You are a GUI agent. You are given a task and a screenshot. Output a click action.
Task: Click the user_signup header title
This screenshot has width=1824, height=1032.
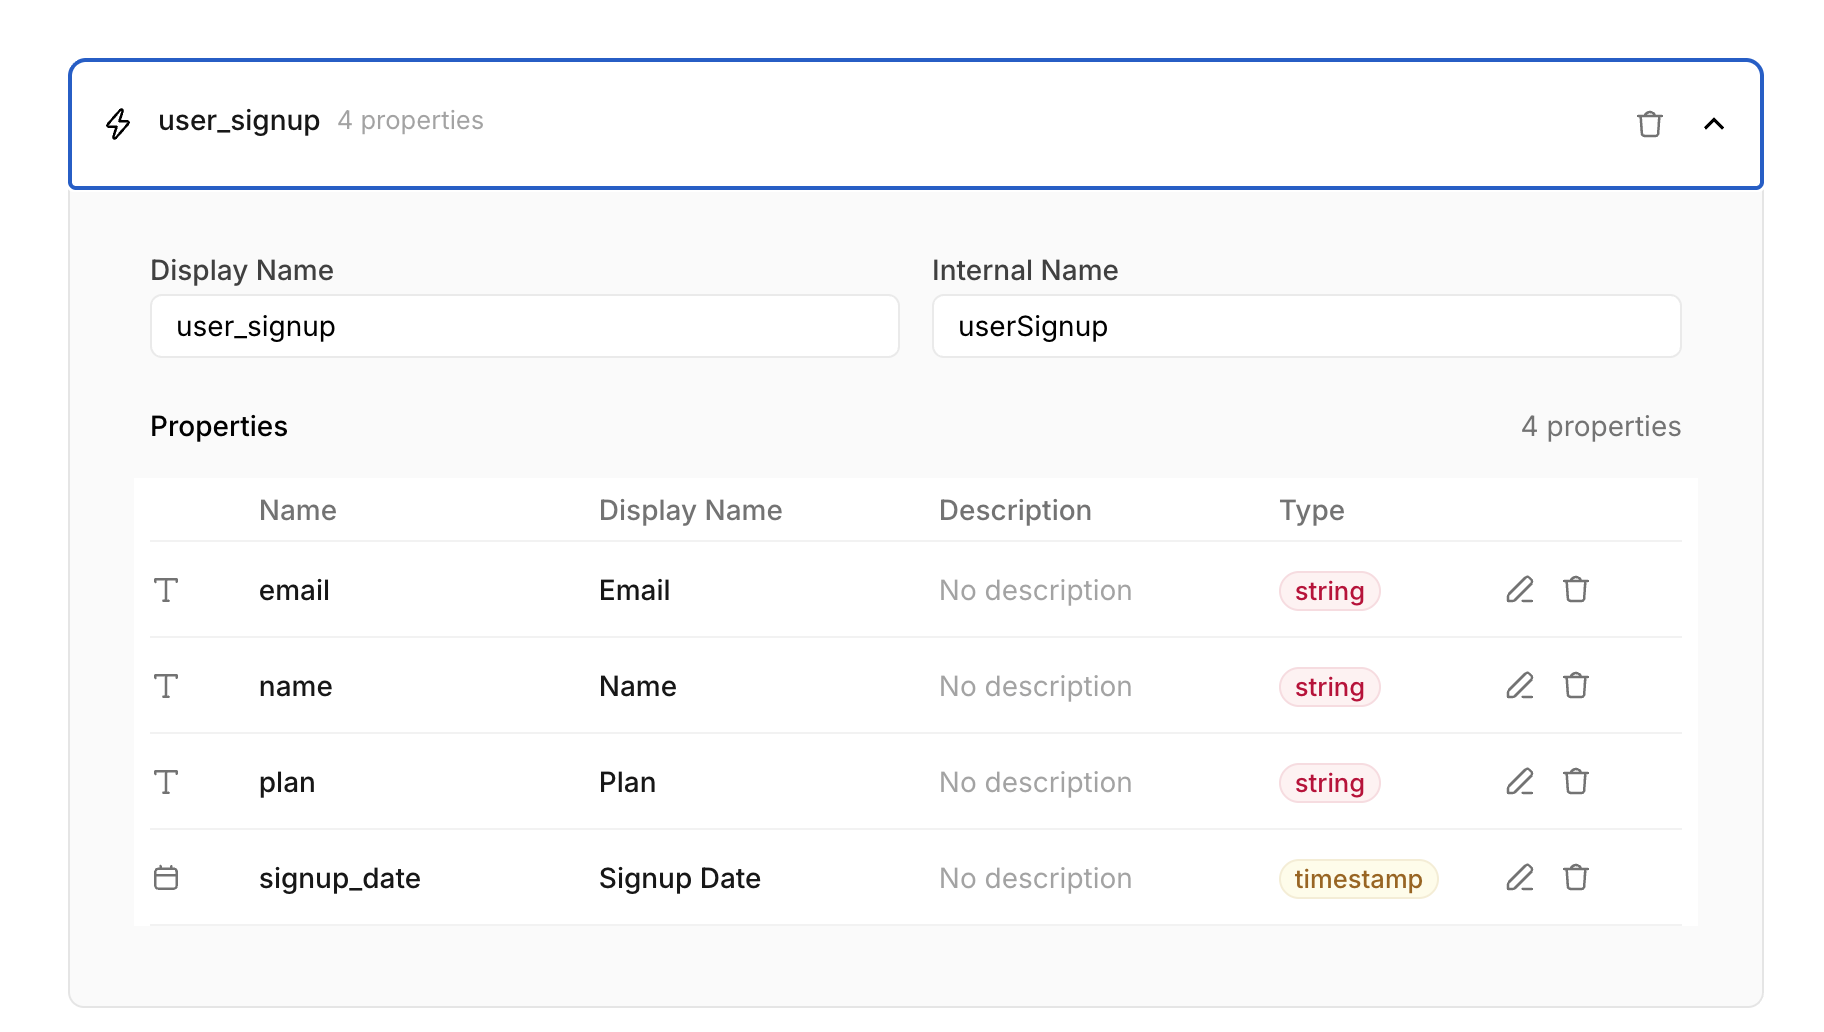click(239, 121)
